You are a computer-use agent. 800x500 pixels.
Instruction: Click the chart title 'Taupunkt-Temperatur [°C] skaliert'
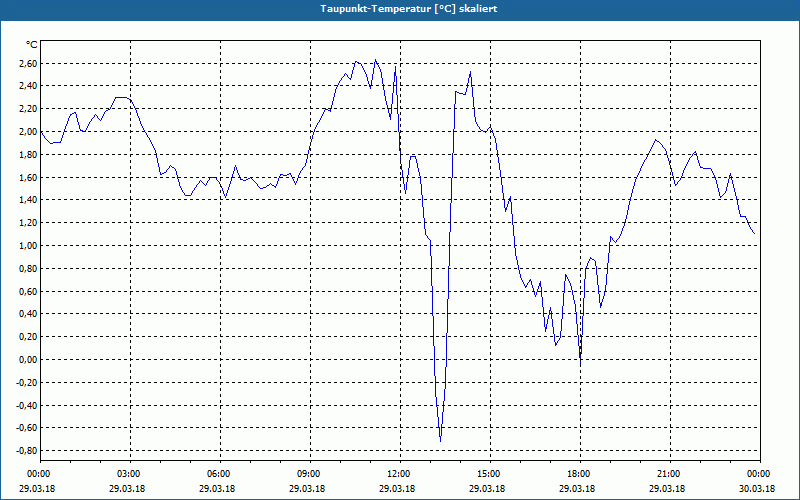click(409, 9)
